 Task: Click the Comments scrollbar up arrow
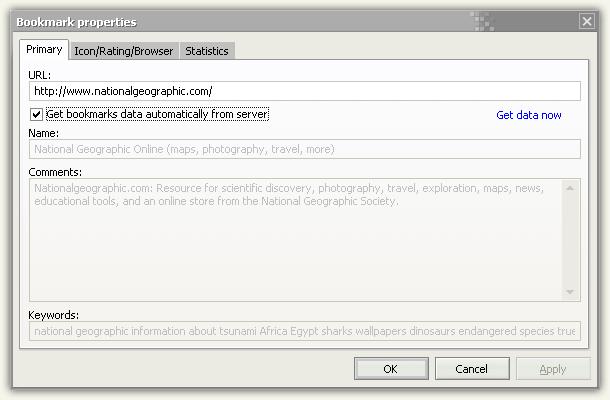coord(570,188)
